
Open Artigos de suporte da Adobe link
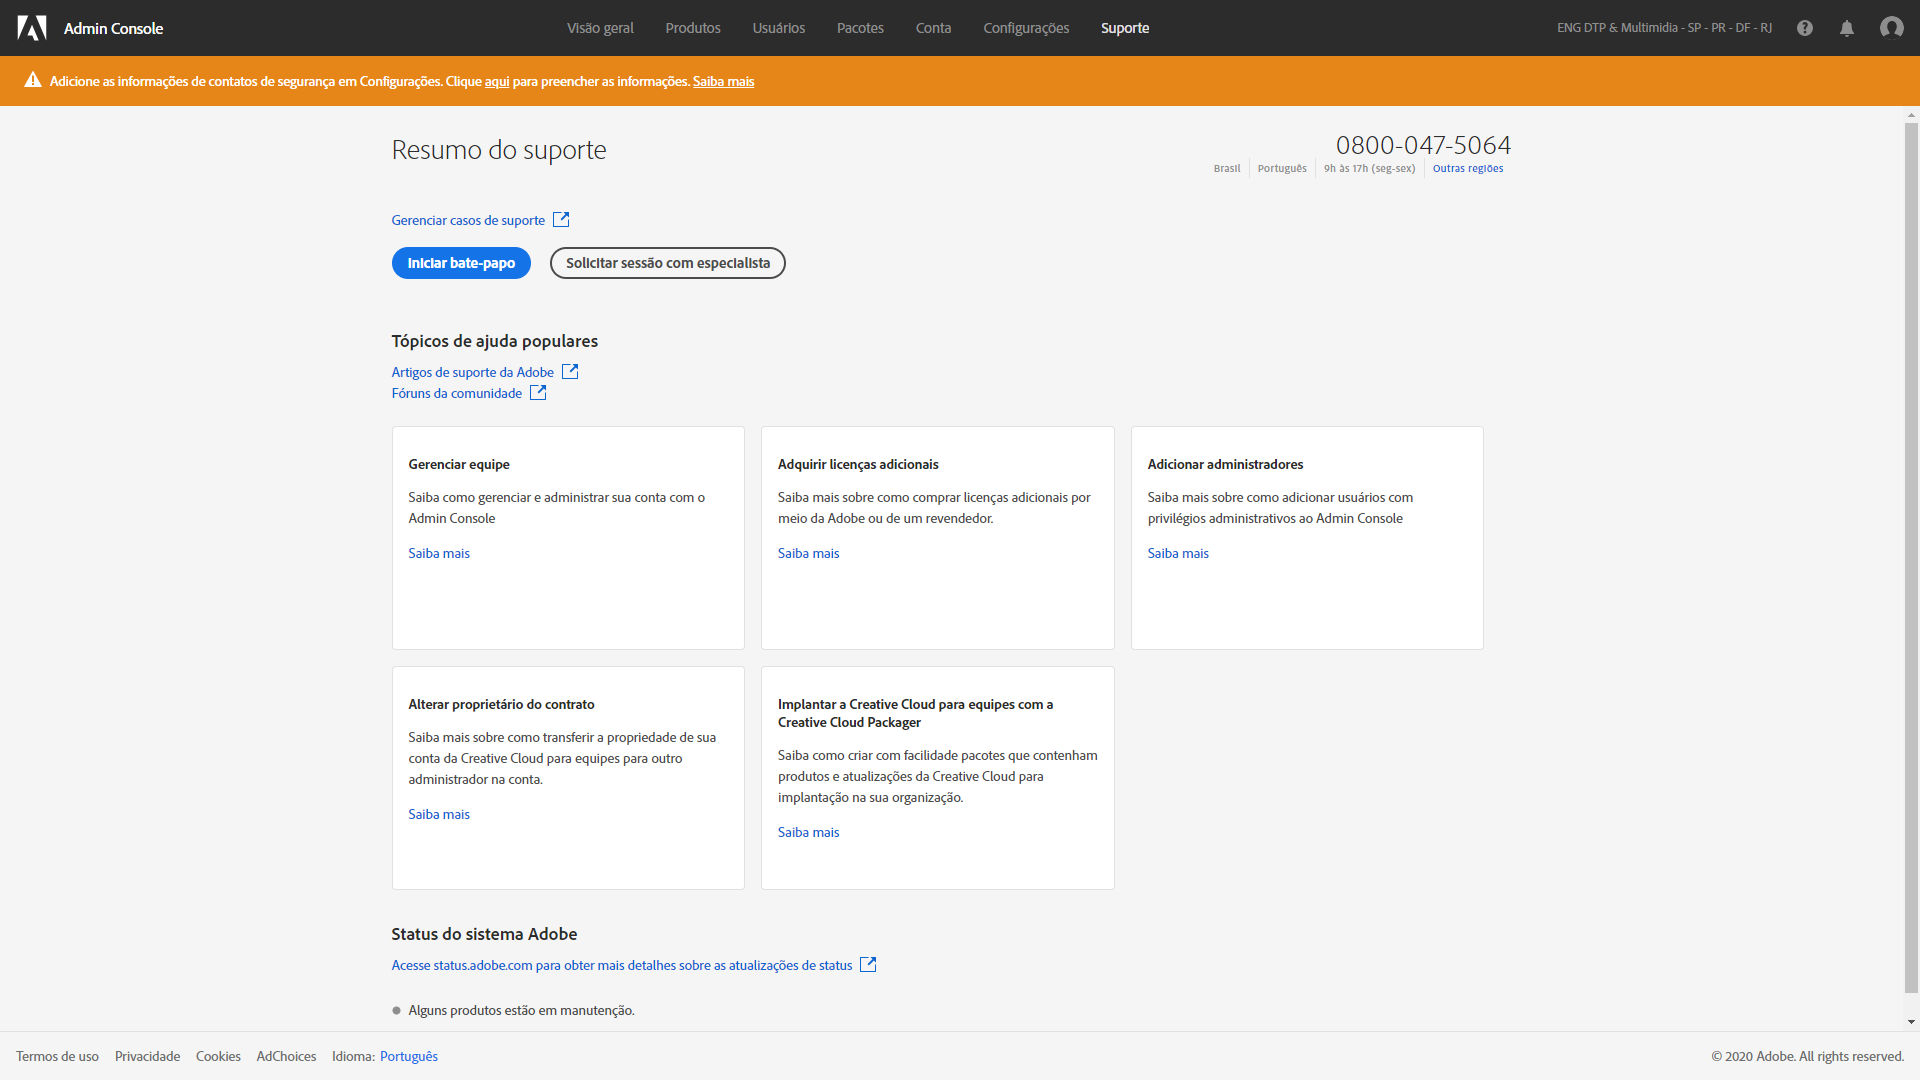tap(473, 372)
